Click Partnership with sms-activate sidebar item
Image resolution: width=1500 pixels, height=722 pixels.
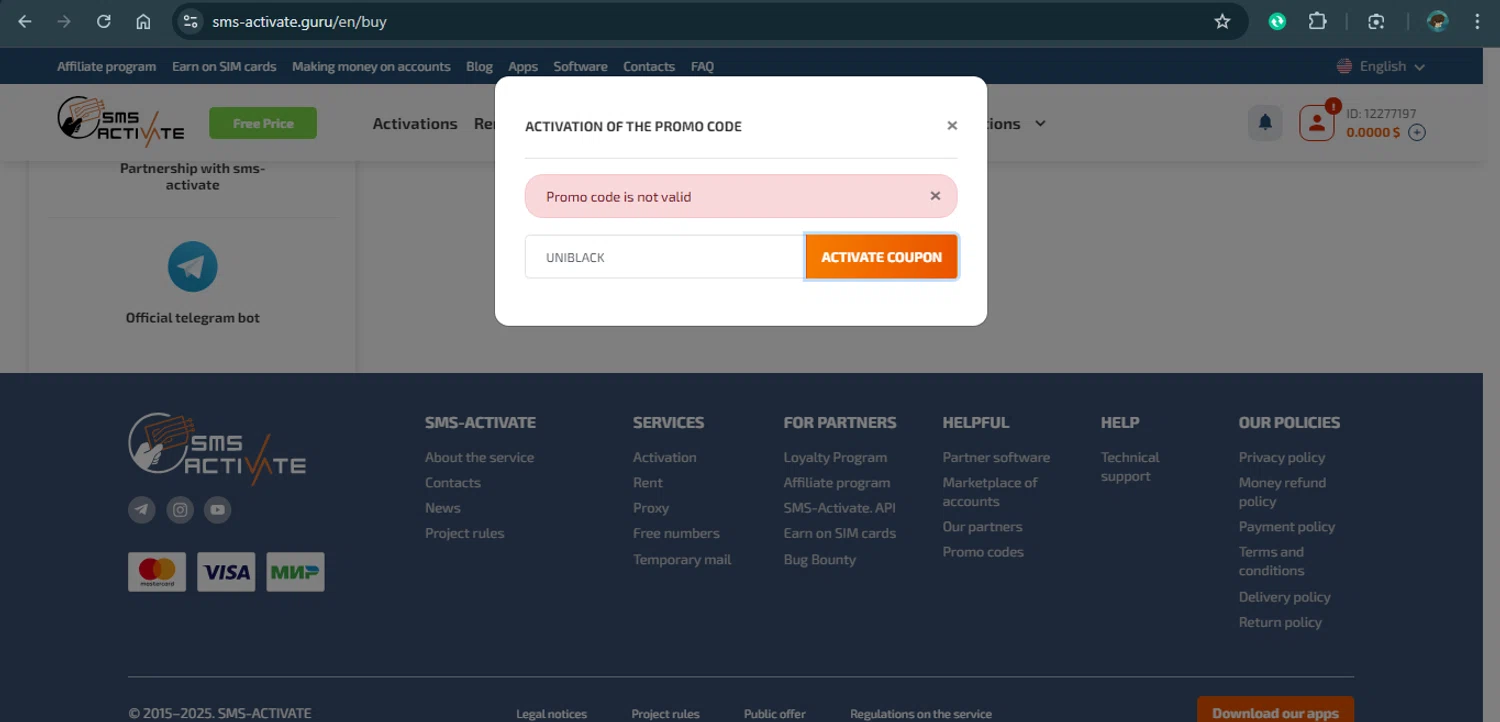tap(192, 176)
